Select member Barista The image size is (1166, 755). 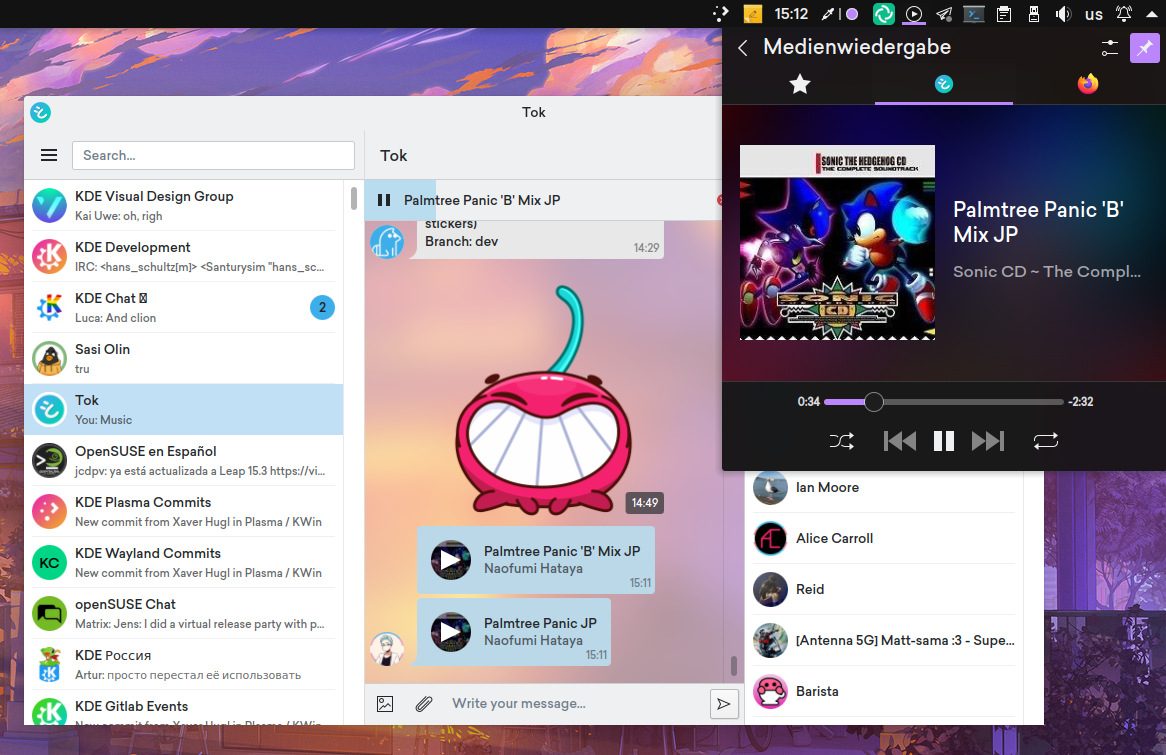[883, 692]
